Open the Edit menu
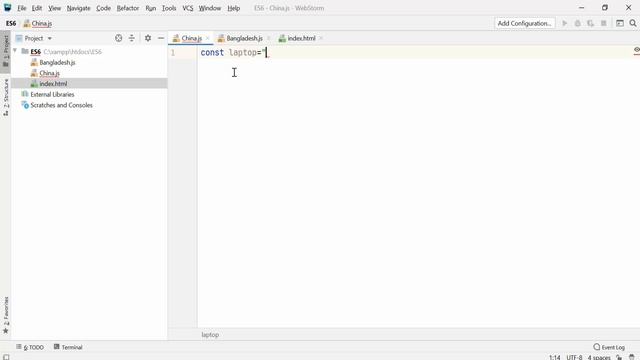The width and height of the screenshot is (640, 360). [37, 8]
